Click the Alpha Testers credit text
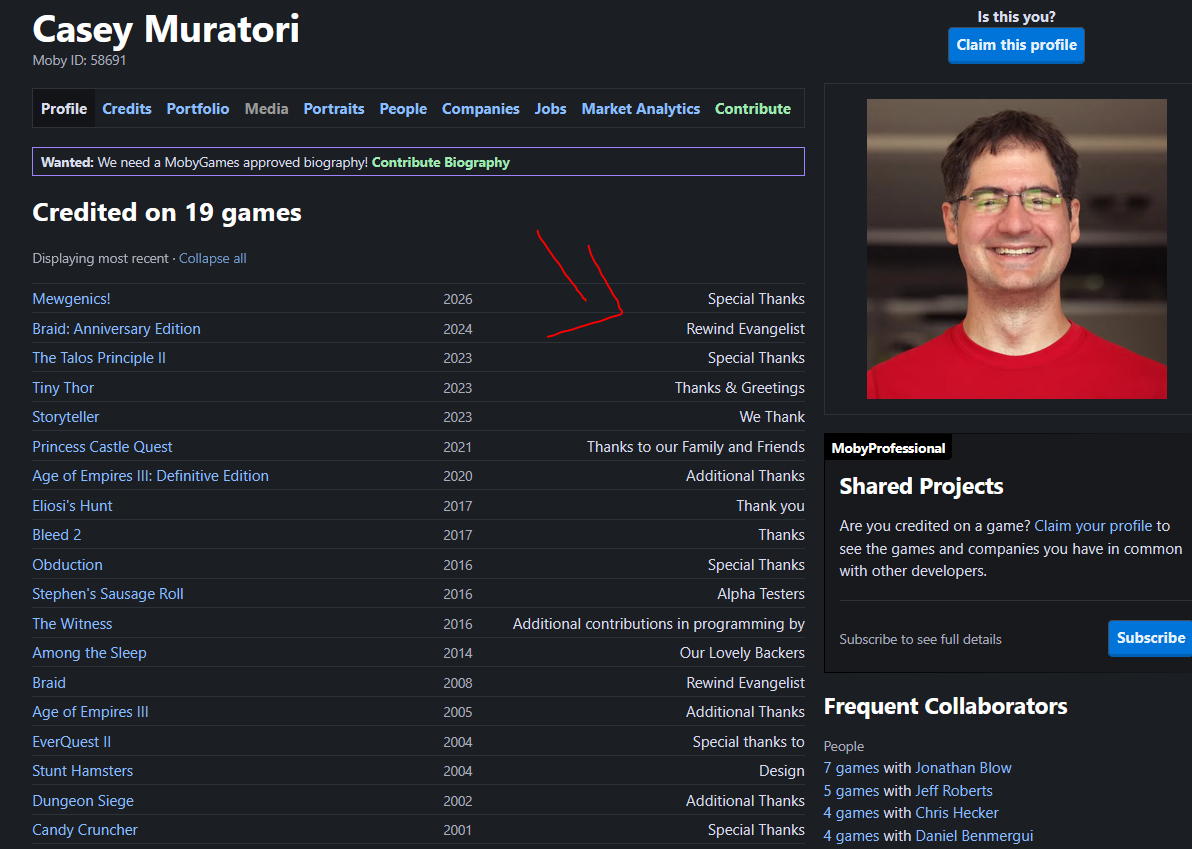The width and height of the screenshot is (1192, 849). (760, 594)
